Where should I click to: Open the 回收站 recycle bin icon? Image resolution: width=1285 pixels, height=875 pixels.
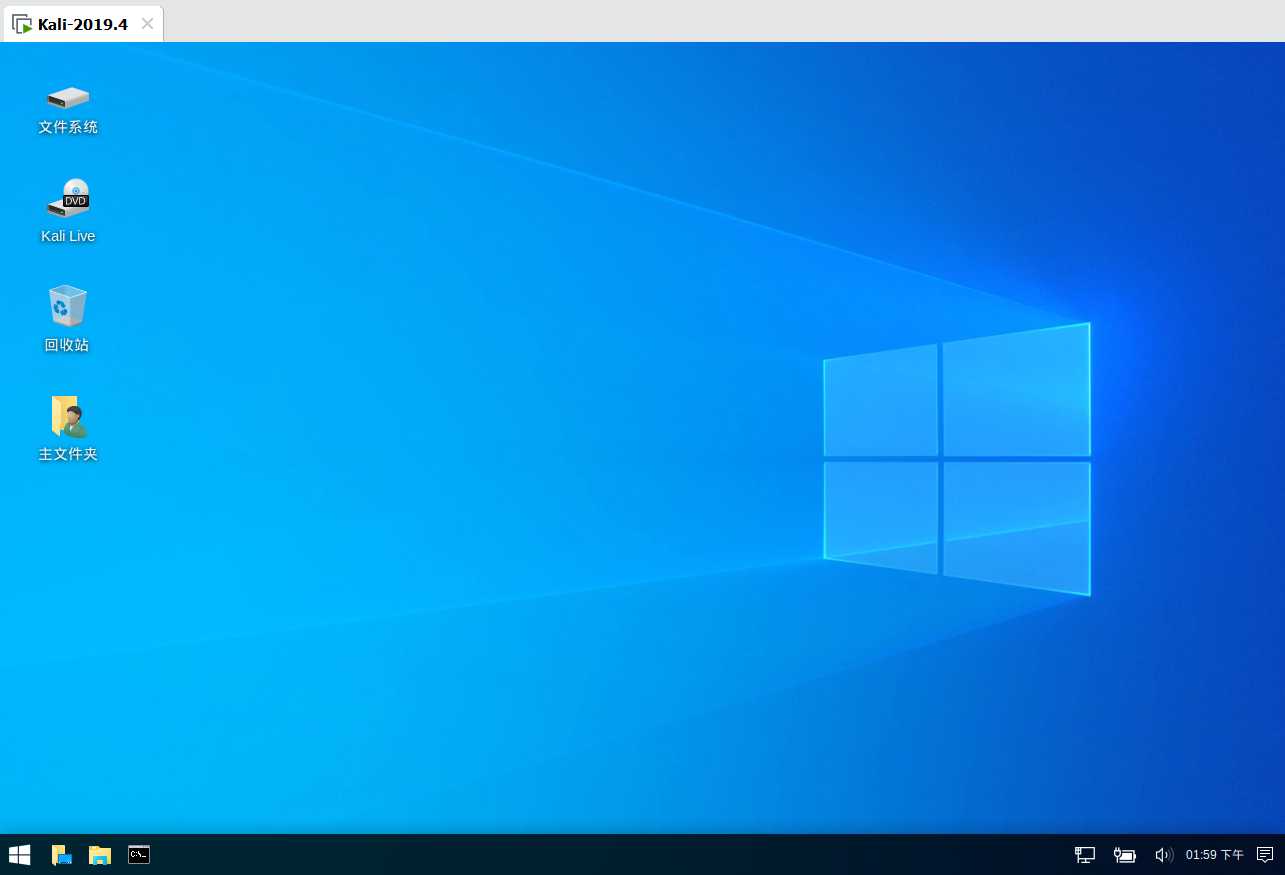68,306
